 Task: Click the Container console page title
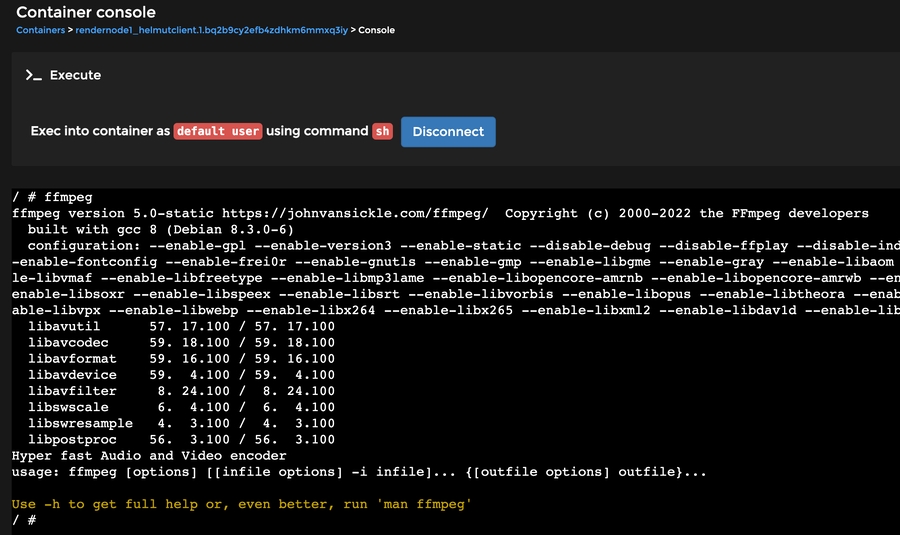tap(86, 12)
